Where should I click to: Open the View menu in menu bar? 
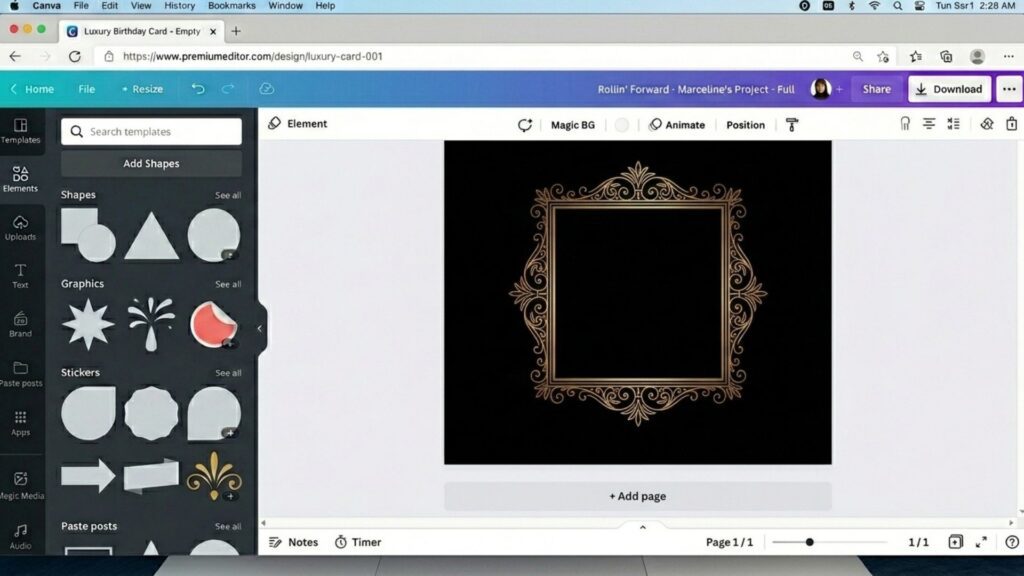click(141, 6)
